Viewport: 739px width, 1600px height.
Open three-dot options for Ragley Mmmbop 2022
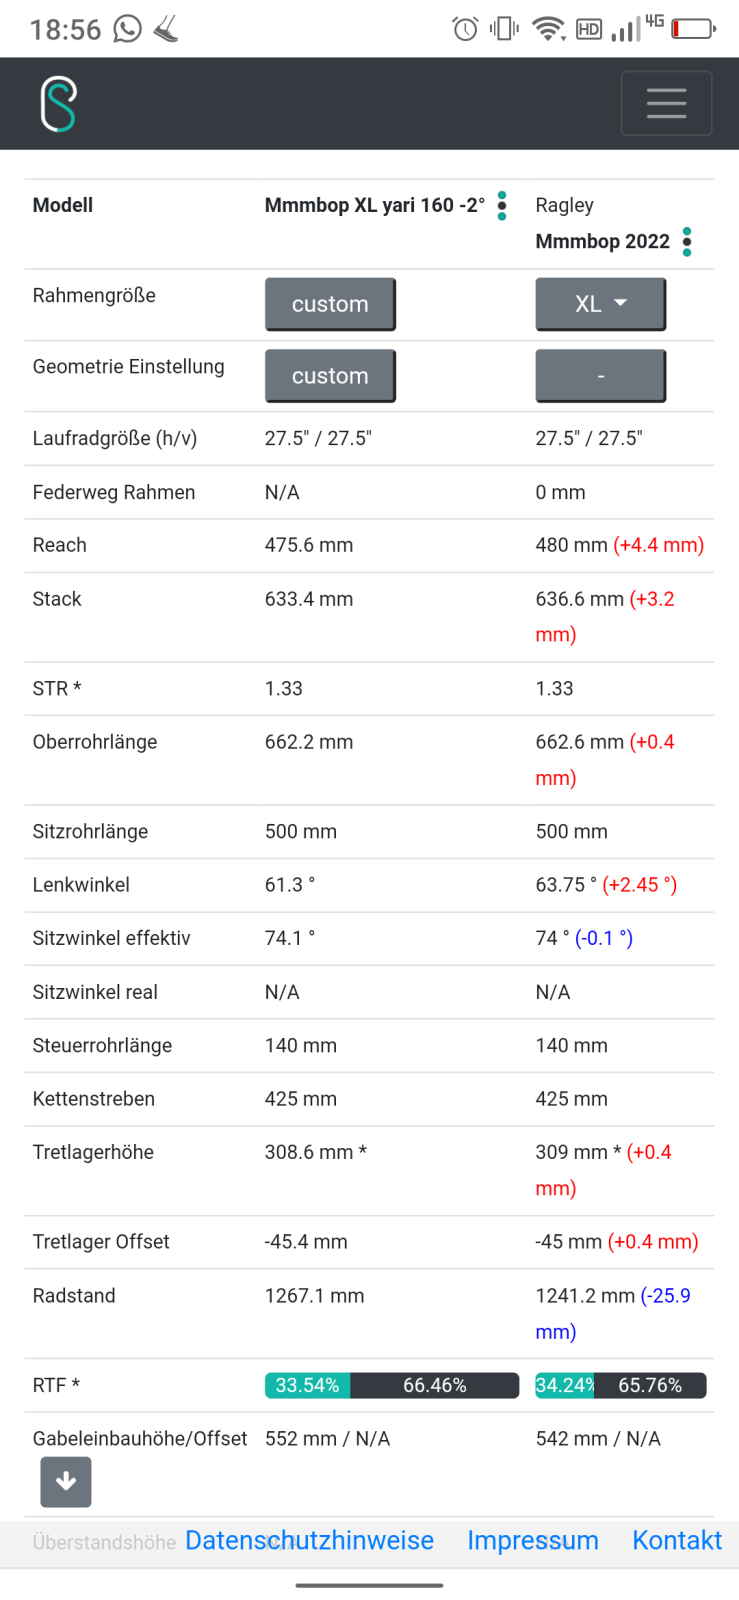tap(687, 242)
